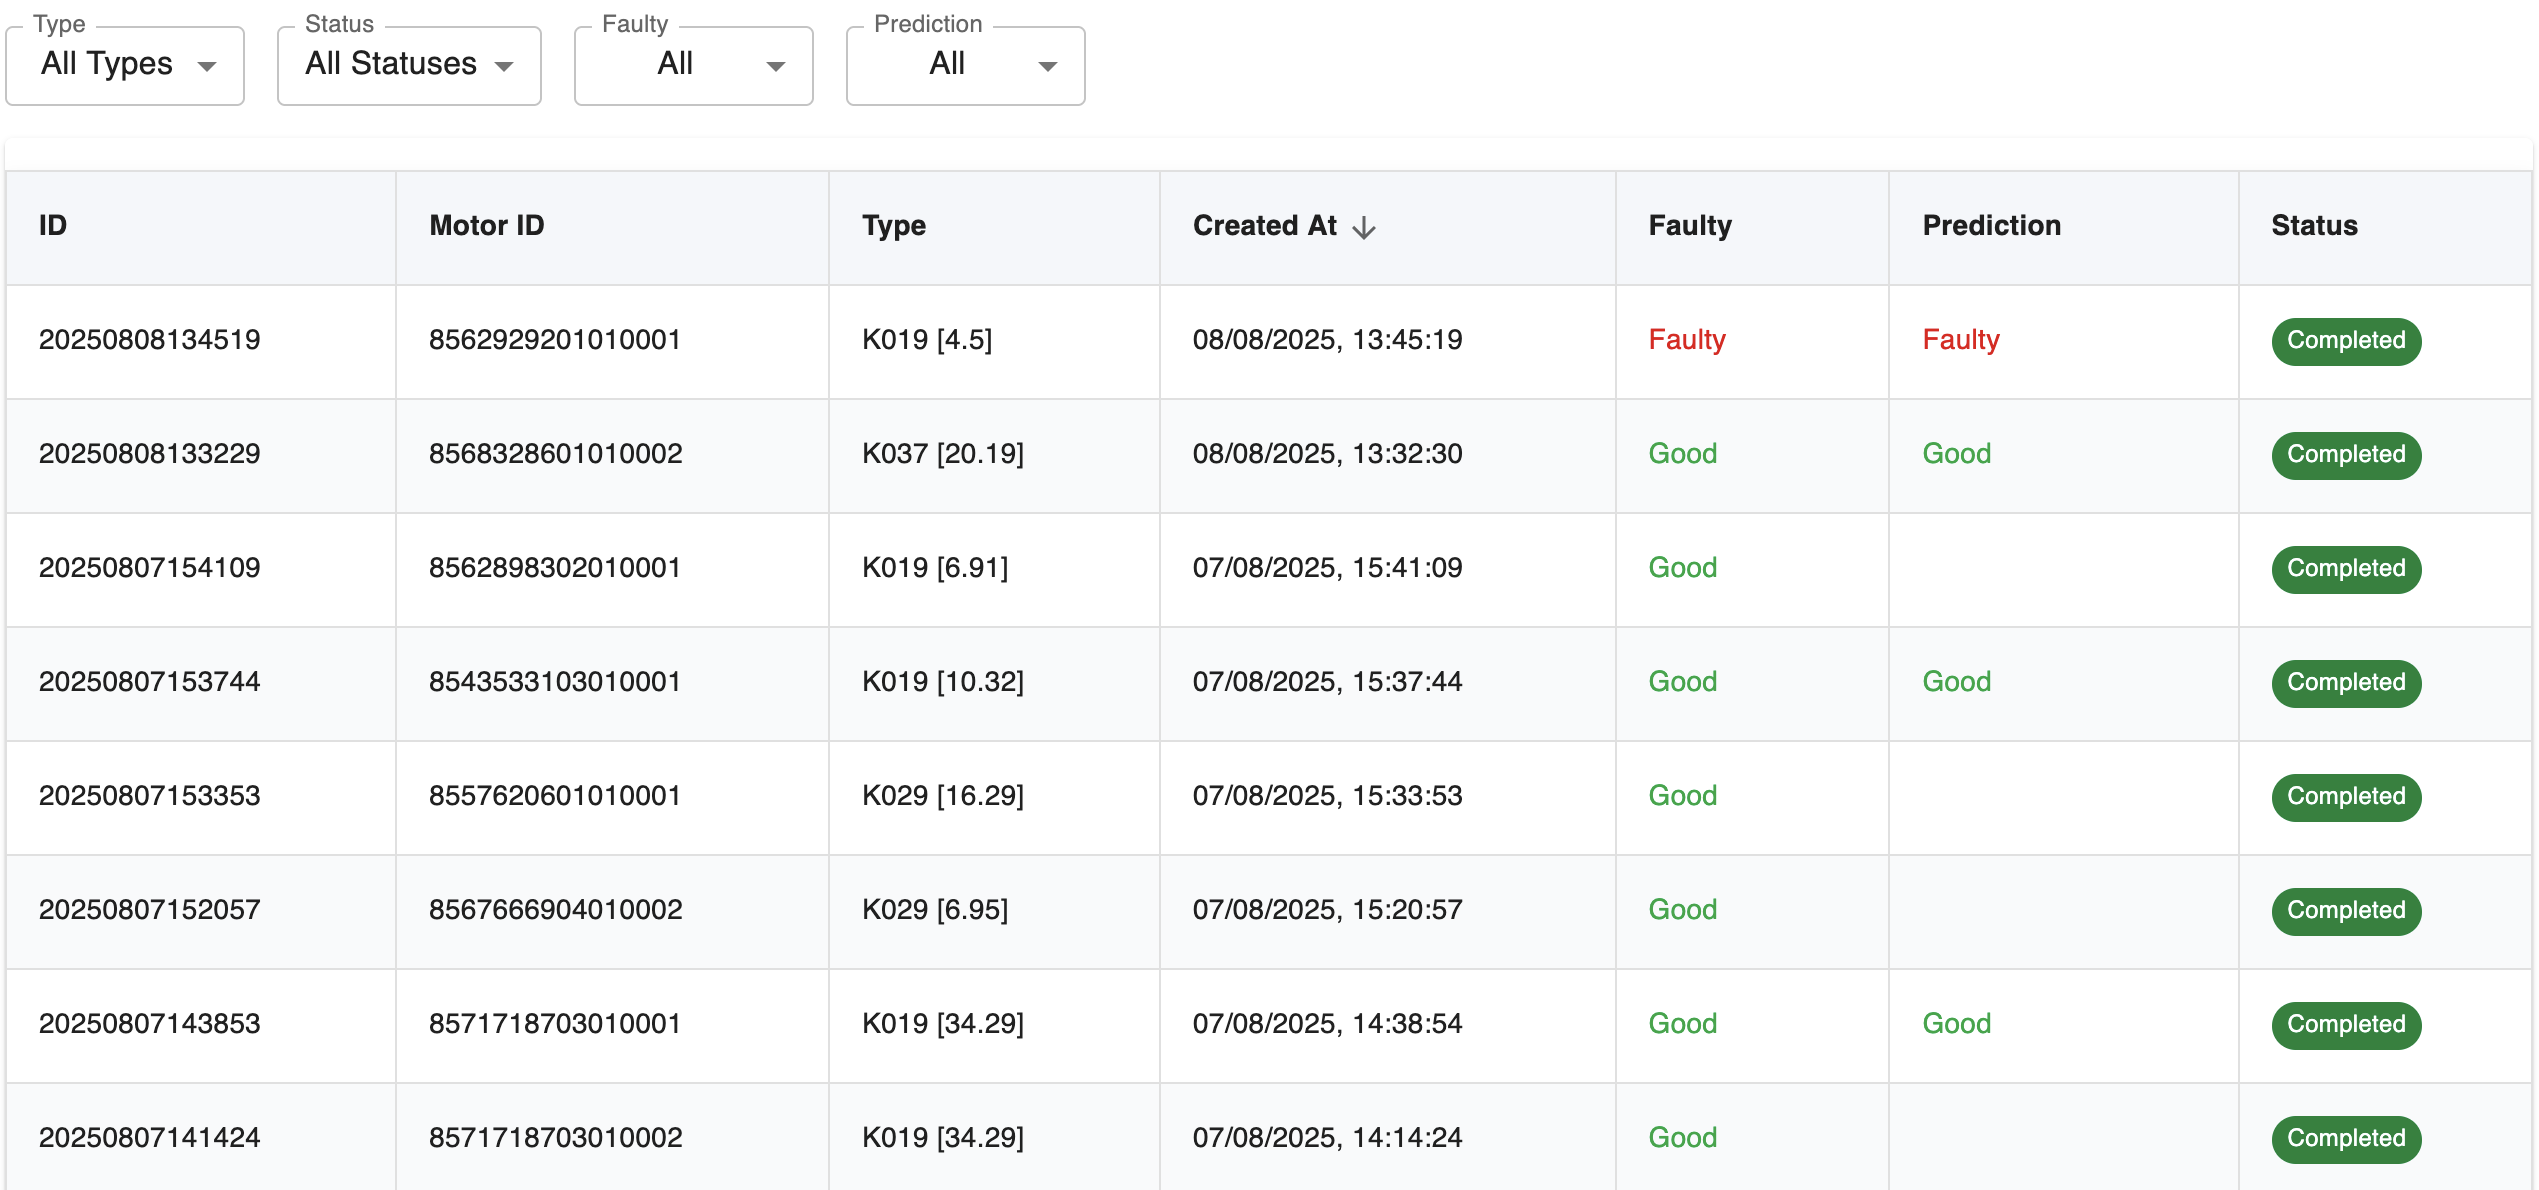Click the Faulty column header

coord(1689,226)
